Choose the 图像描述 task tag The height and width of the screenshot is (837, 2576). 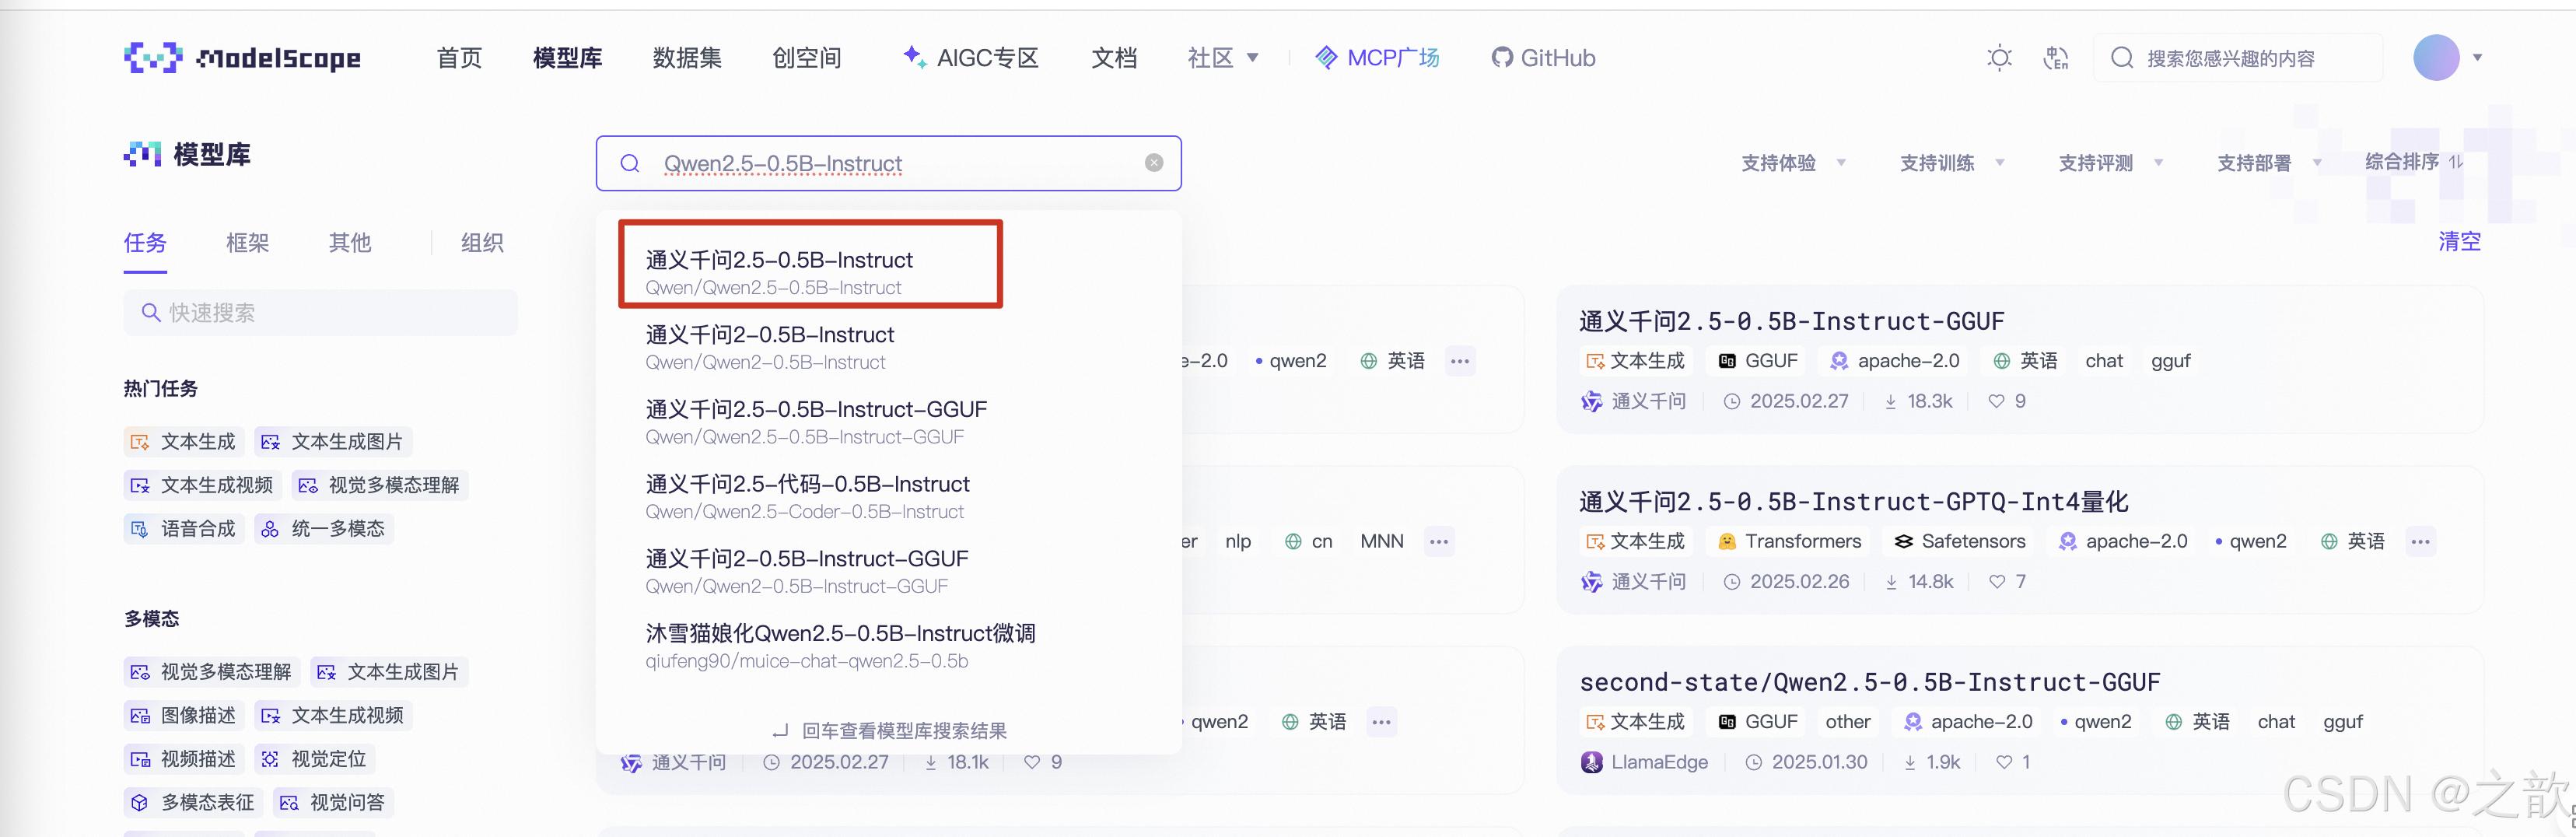[184, 716]
